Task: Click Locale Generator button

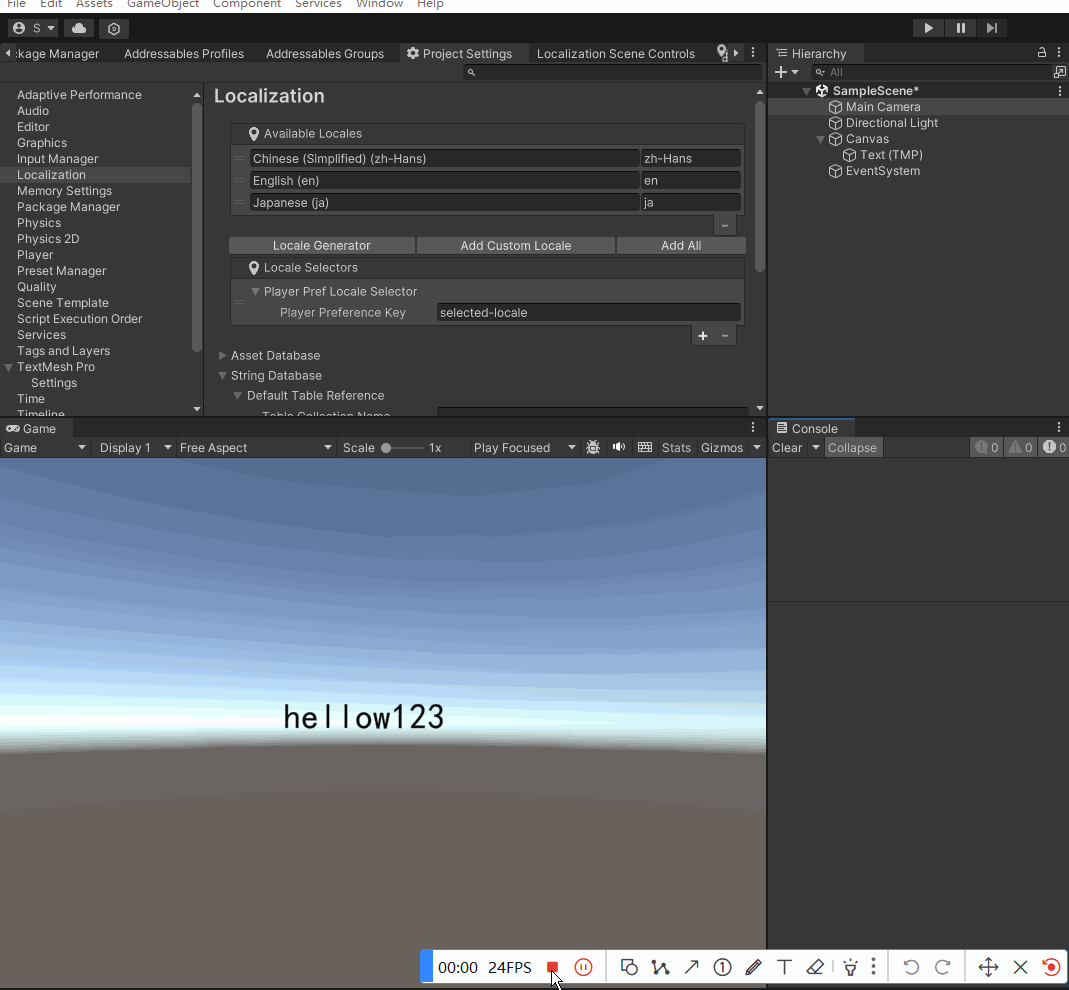Action: pyautogui.click(x=322, y=245)
